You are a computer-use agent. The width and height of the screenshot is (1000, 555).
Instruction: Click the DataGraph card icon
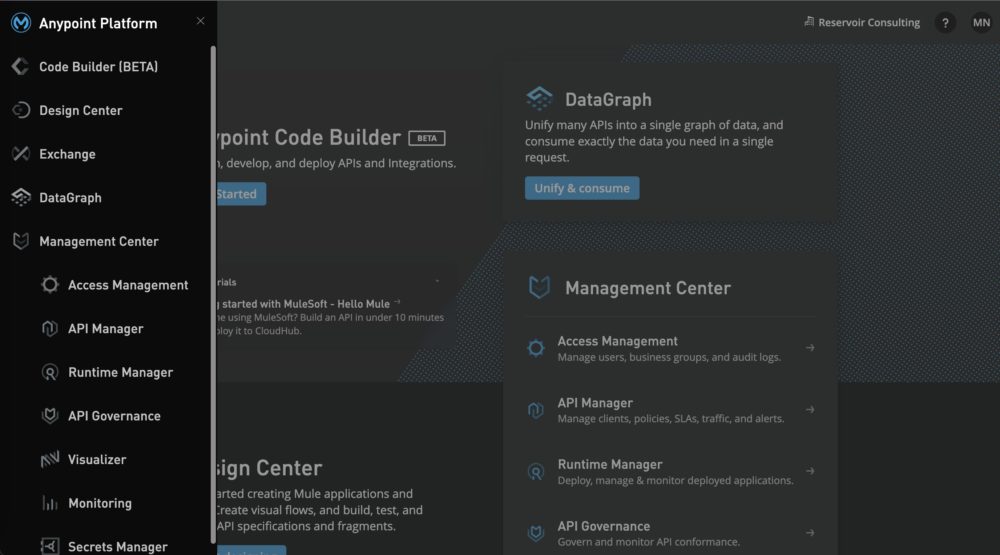(x=540, y=98)
